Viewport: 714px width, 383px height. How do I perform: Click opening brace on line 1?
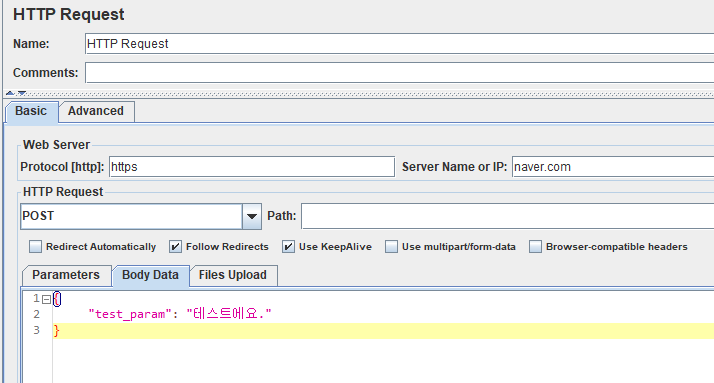click(57, 299)
